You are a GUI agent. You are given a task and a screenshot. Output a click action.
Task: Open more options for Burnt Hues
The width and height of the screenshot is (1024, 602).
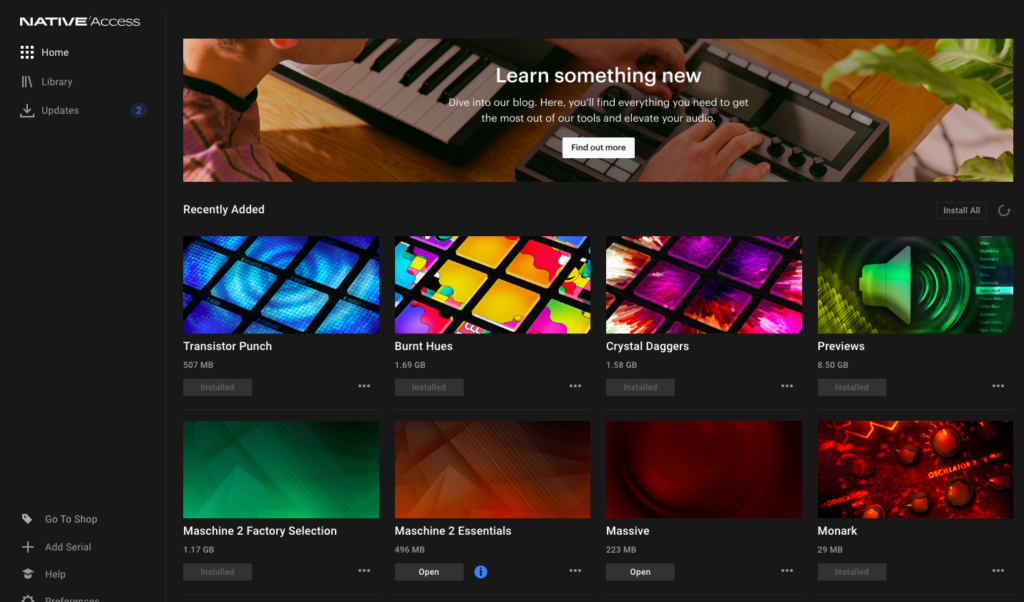click(575, 386)
